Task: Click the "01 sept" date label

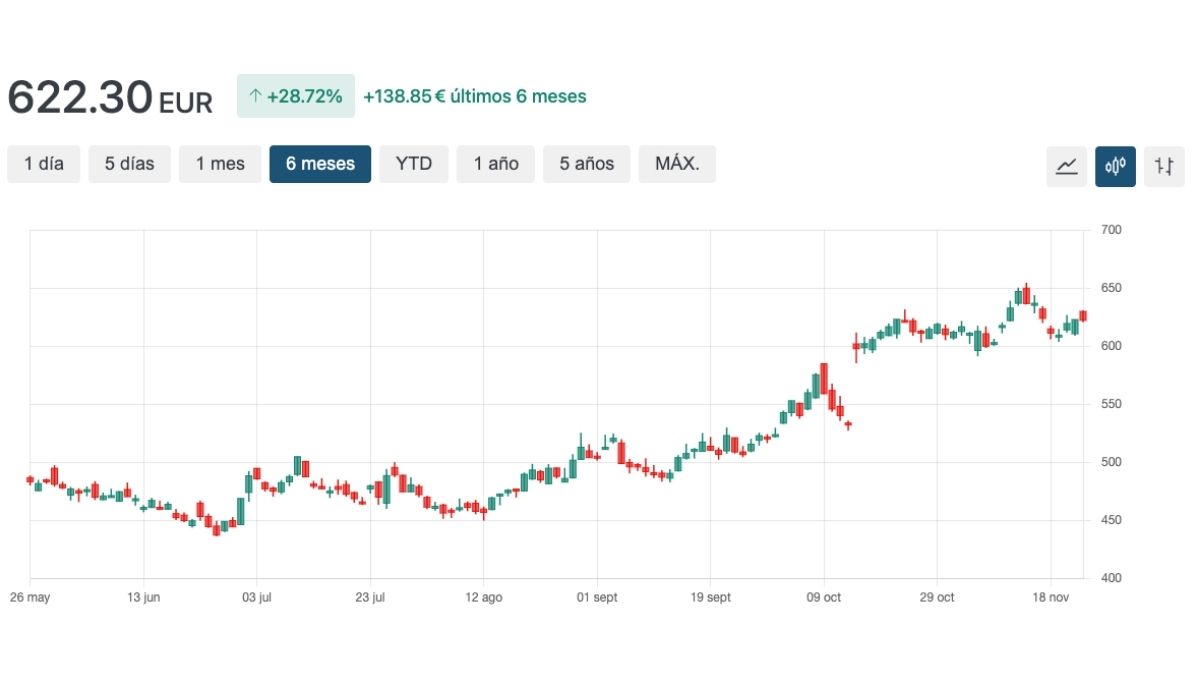Action: coord(597,597)
